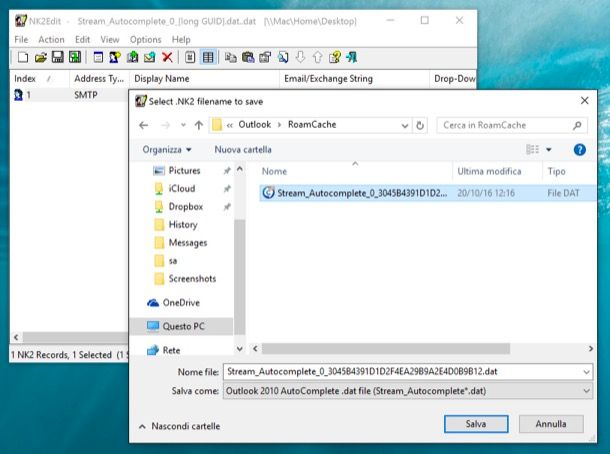Click the Find magnifier toolbar icon
This screenshot has width=610, height=454.
(283, 58)
